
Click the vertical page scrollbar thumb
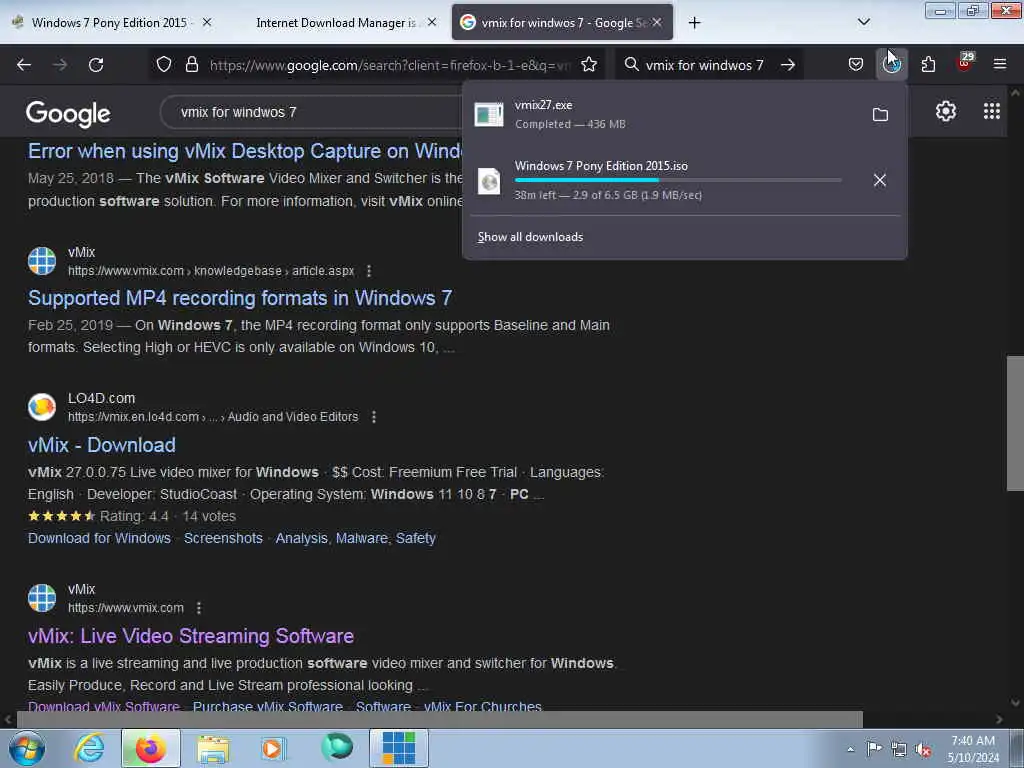click(x=1015, y=423)
